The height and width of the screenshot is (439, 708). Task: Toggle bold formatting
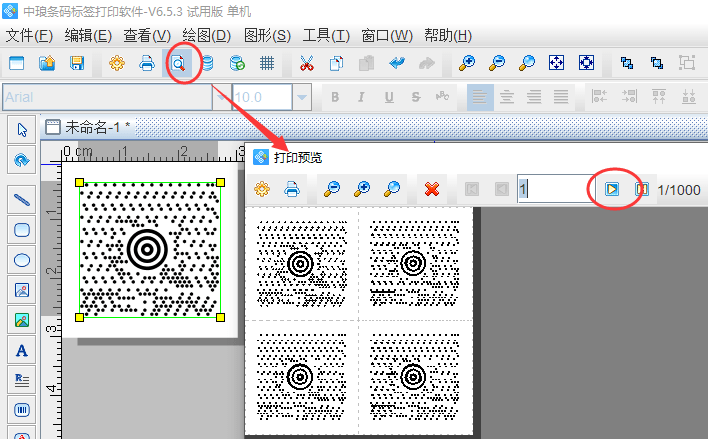[x=335, y=97]
